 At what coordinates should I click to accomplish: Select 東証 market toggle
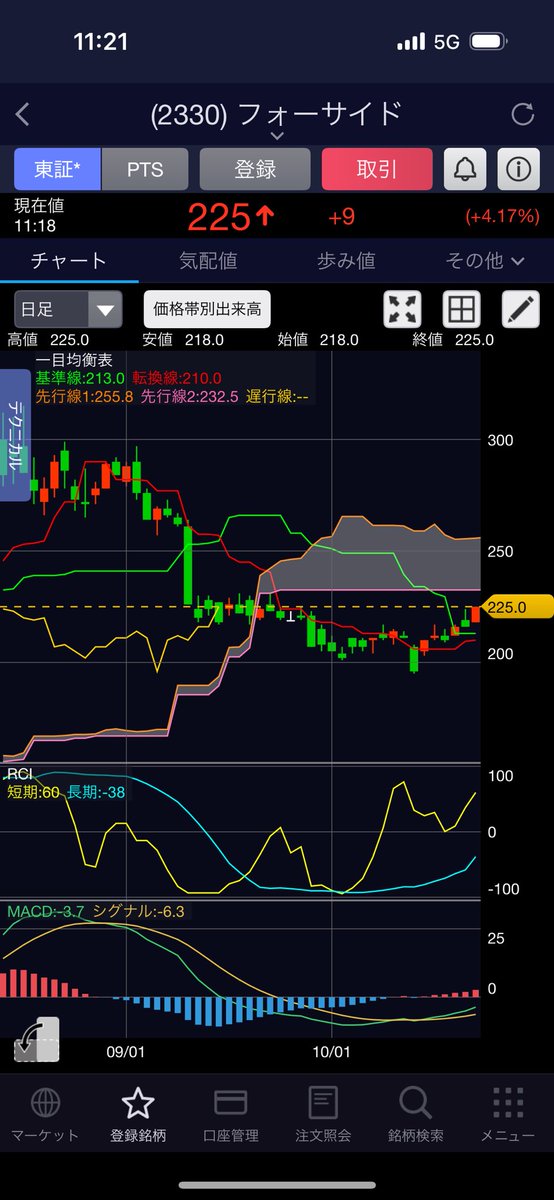57,169
